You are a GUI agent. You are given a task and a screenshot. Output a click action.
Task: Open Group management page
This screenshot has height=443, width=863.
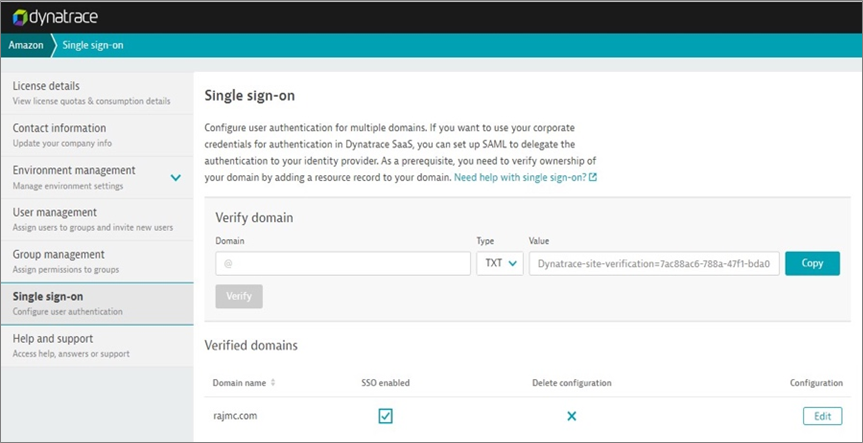point(97,261)
